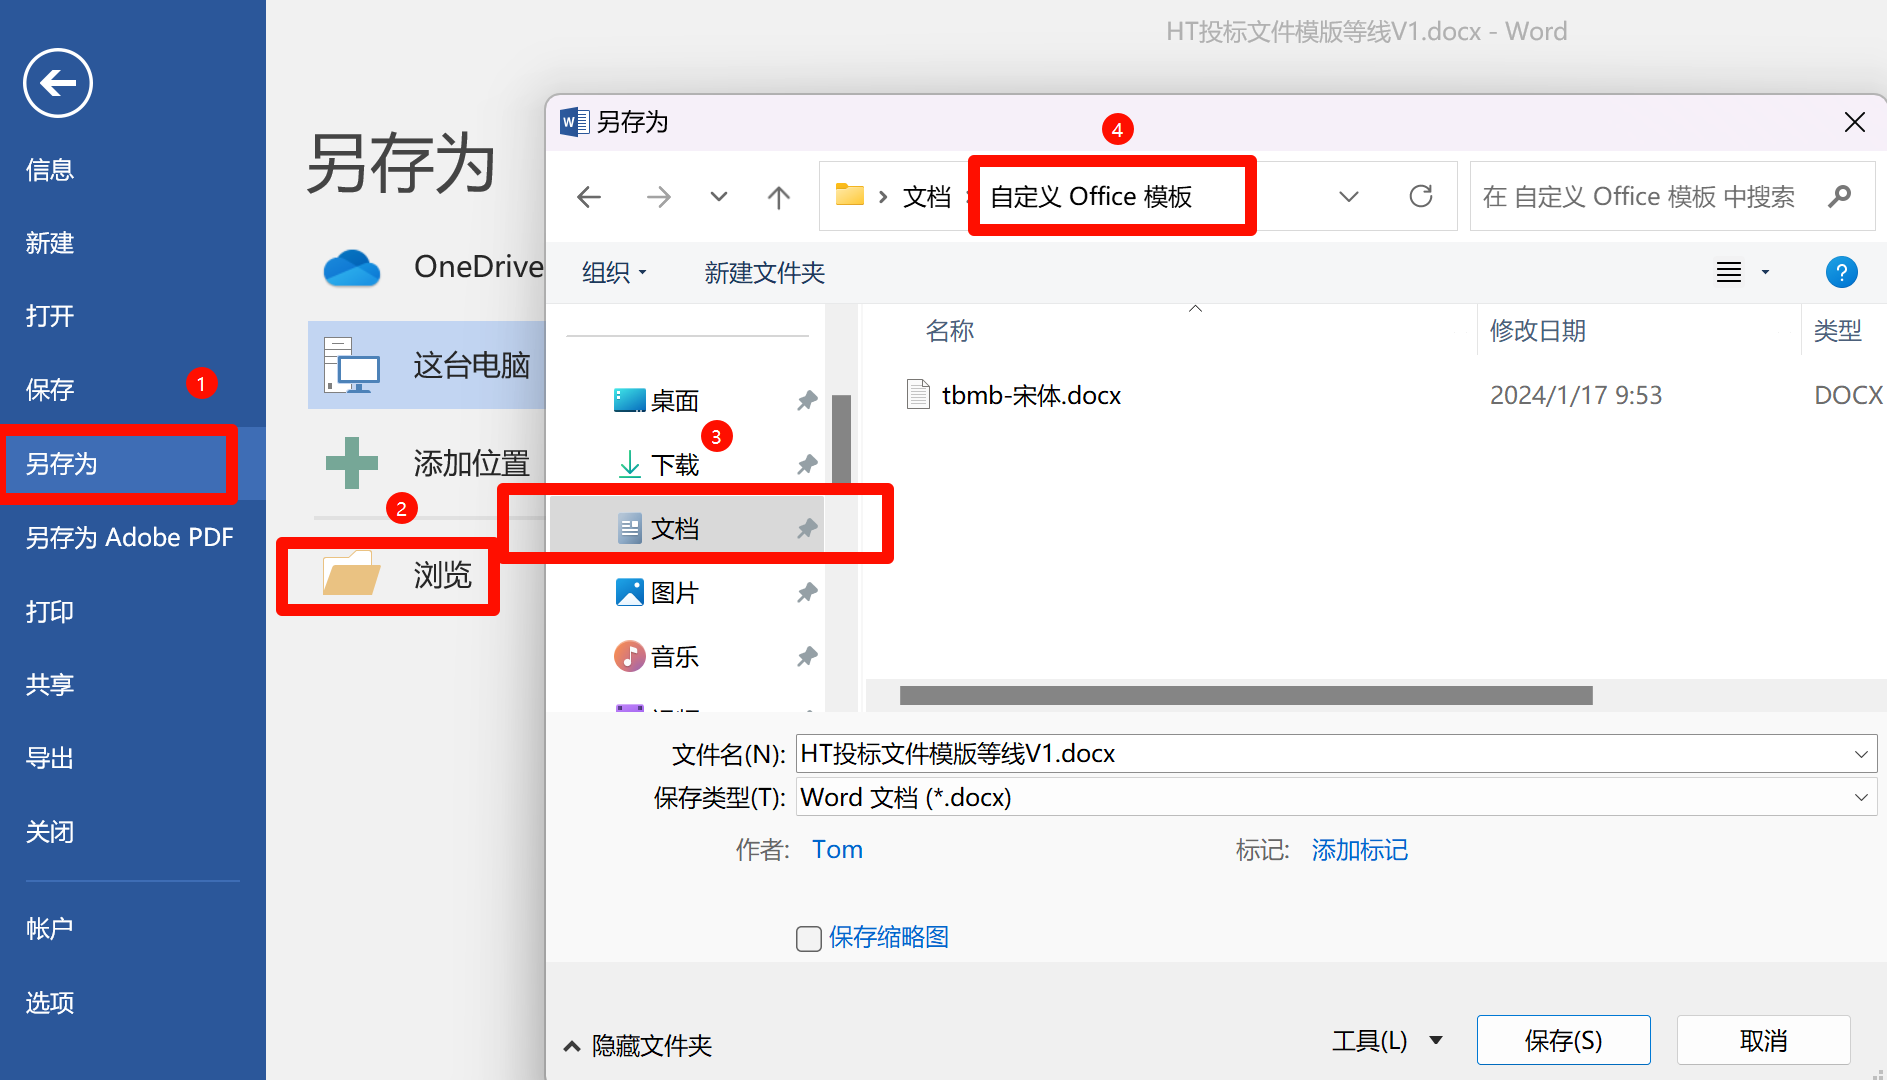Select 信息 in the backstage menu

50,170
